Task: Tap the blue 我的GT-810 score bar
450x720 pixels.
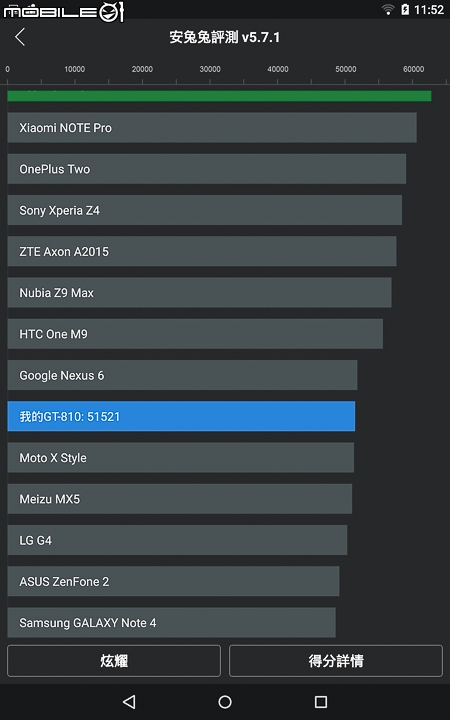Action: coord(181,416)
